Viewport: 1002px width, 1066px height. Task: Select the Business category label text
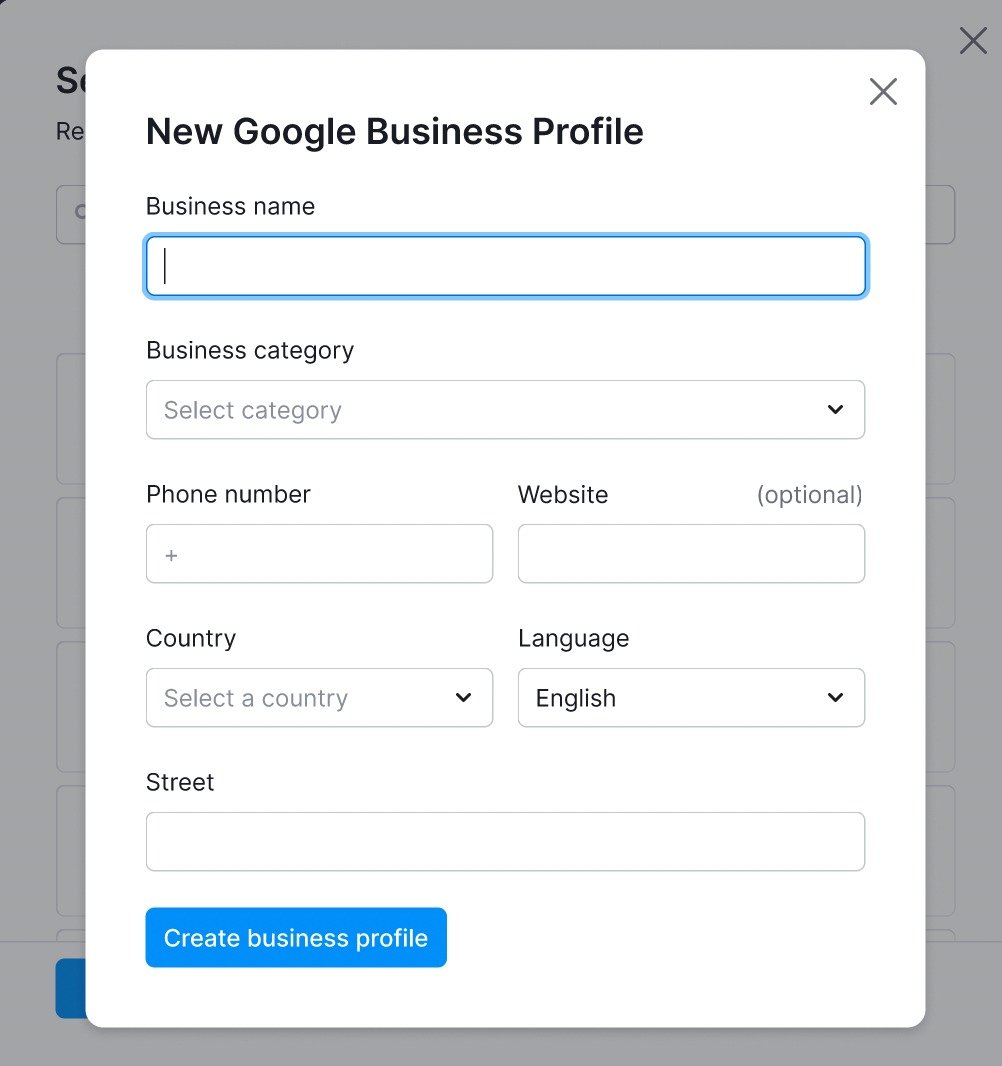coord(250,350)
